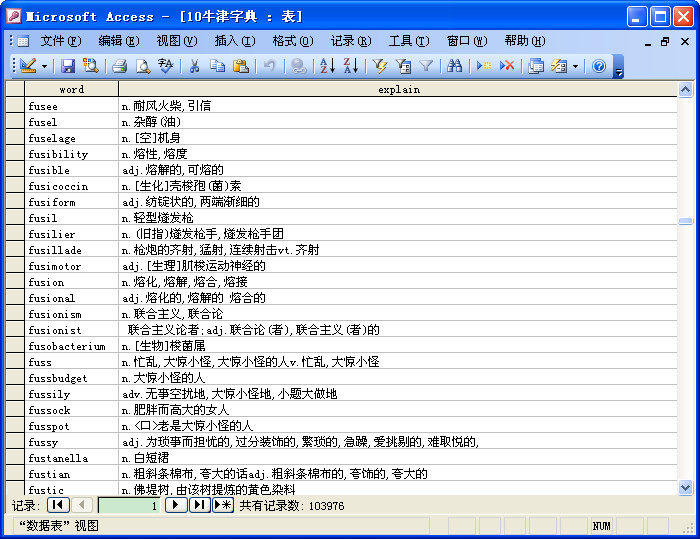700x539 pixels.
Task: Click the datasheet control menu icon
Action: [x=23, y=42]
